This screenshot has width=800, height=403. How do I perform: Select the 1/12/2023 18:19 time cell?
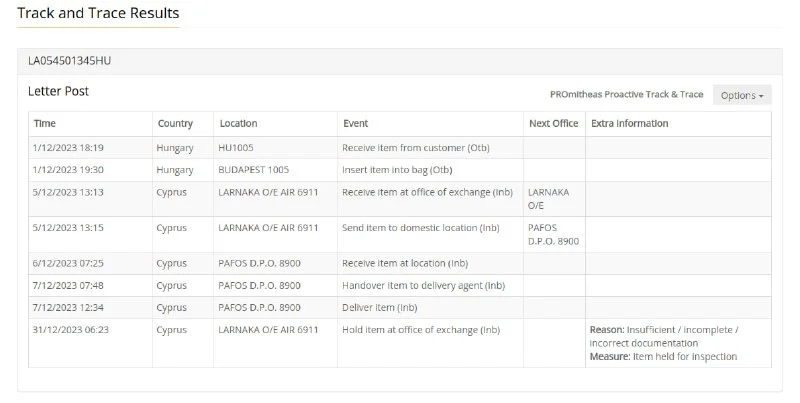pos(69,148)
